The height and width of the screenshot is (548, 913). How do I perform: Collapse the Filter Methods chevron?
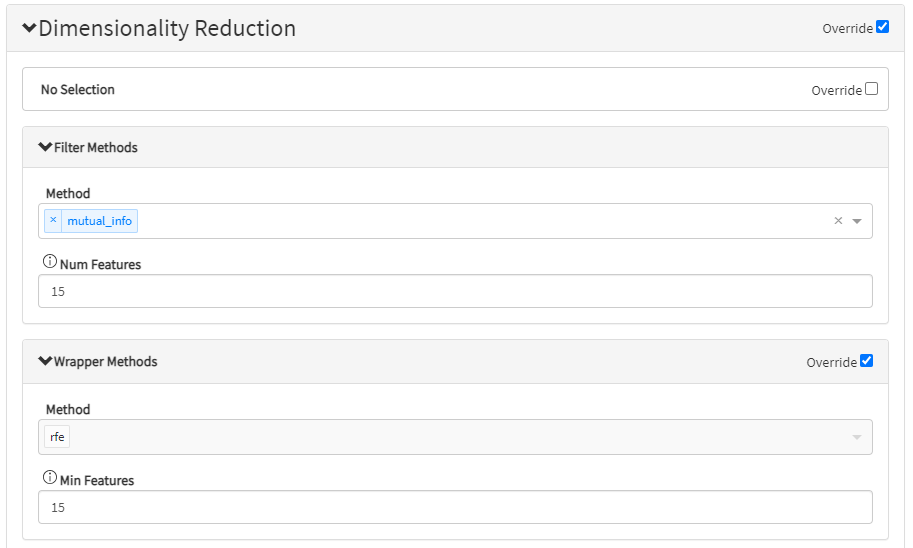(x=45, y=147)
